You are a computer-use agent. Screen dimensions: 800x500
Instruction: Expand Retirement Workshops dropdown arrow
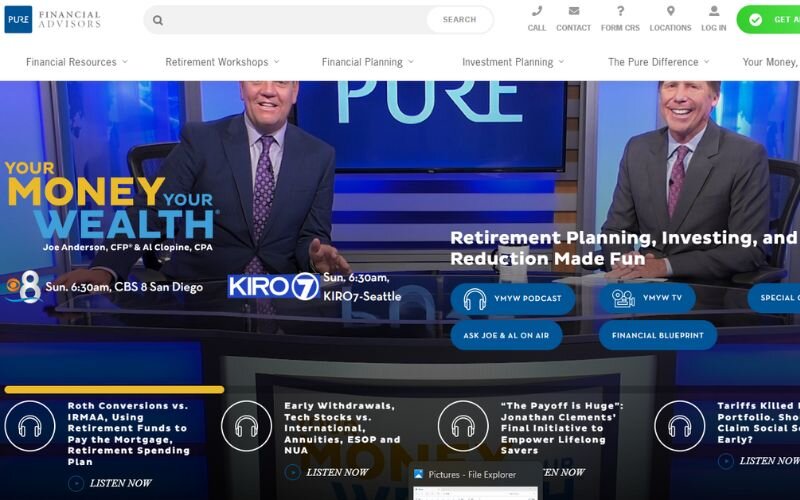(277, 62)
